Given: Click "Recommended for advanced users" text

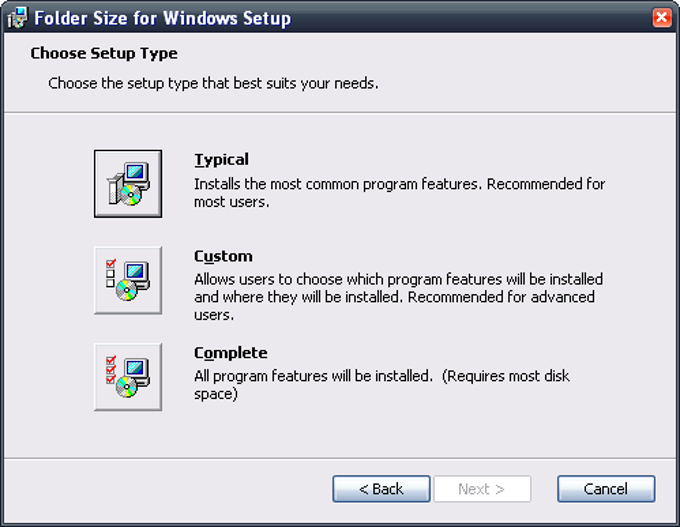Looking at the screenshot, I should 500,297.
